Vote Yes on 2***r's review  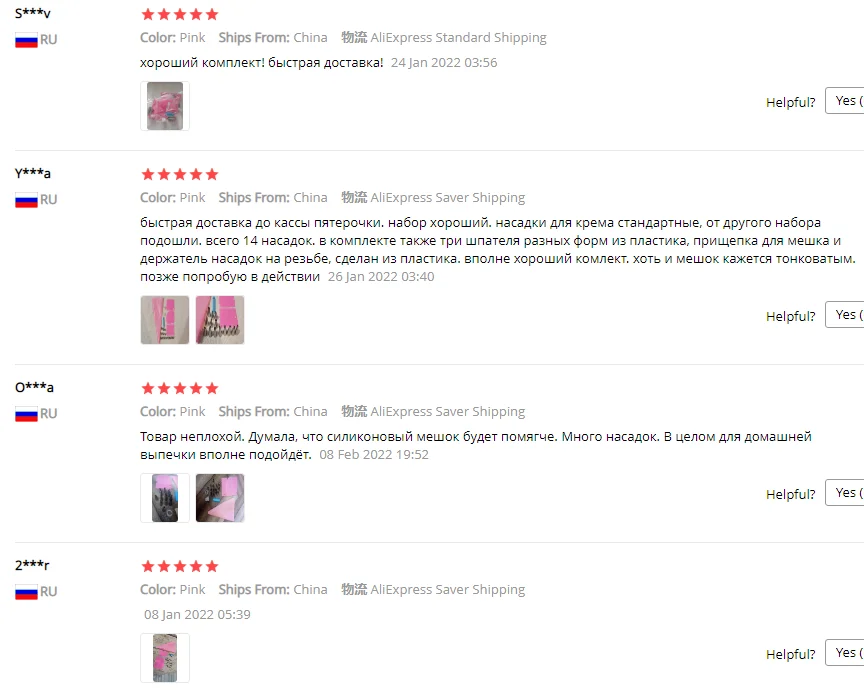pos(845,652)
